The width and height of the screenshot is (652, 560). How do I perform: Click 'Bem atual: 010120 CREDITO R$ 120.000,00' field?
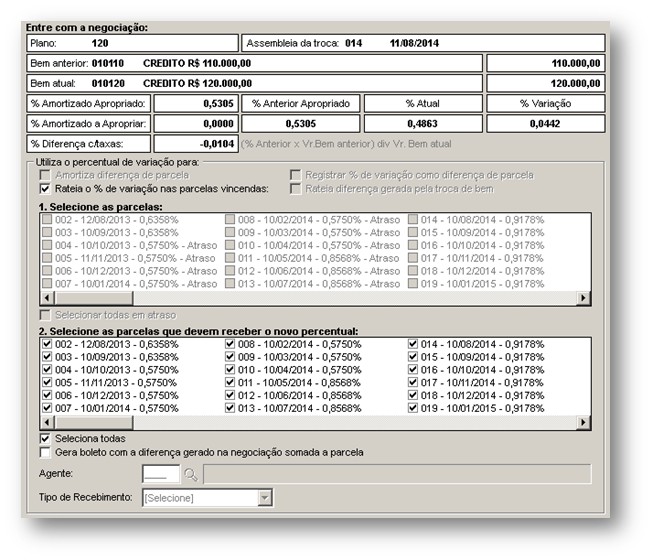click(254, 84)
